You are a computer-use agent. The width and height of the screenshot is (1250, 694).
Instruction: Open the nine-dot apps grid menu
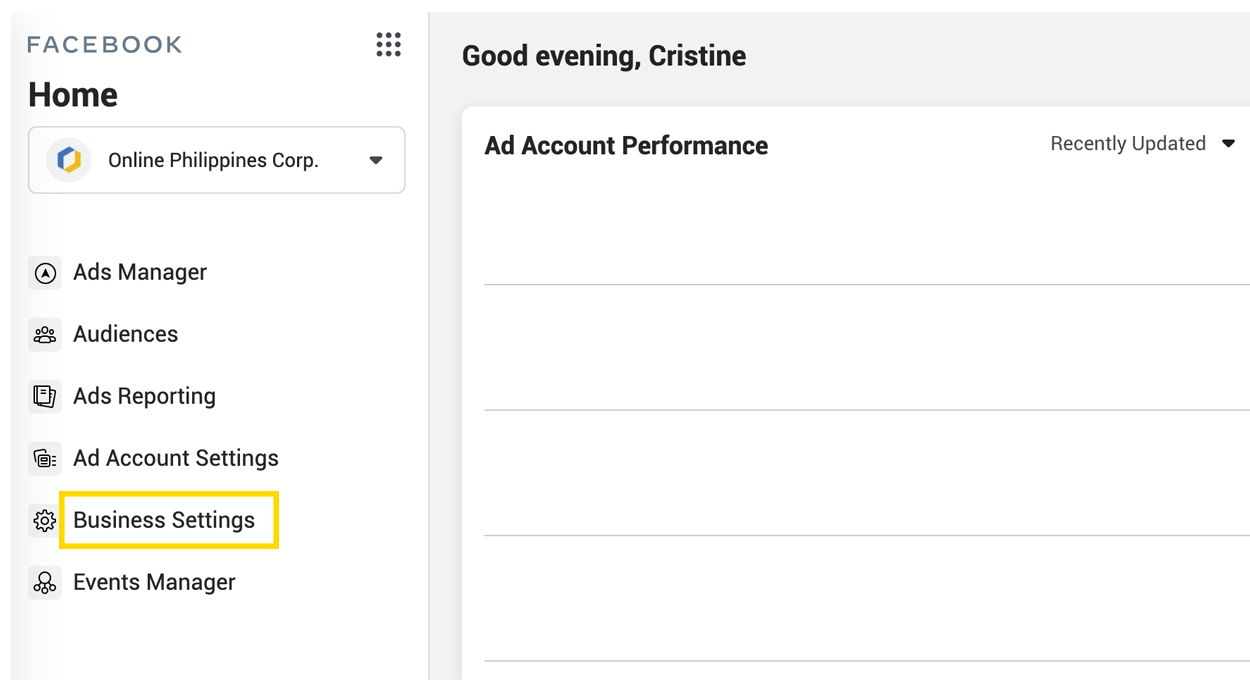click(x=388, y=44)
